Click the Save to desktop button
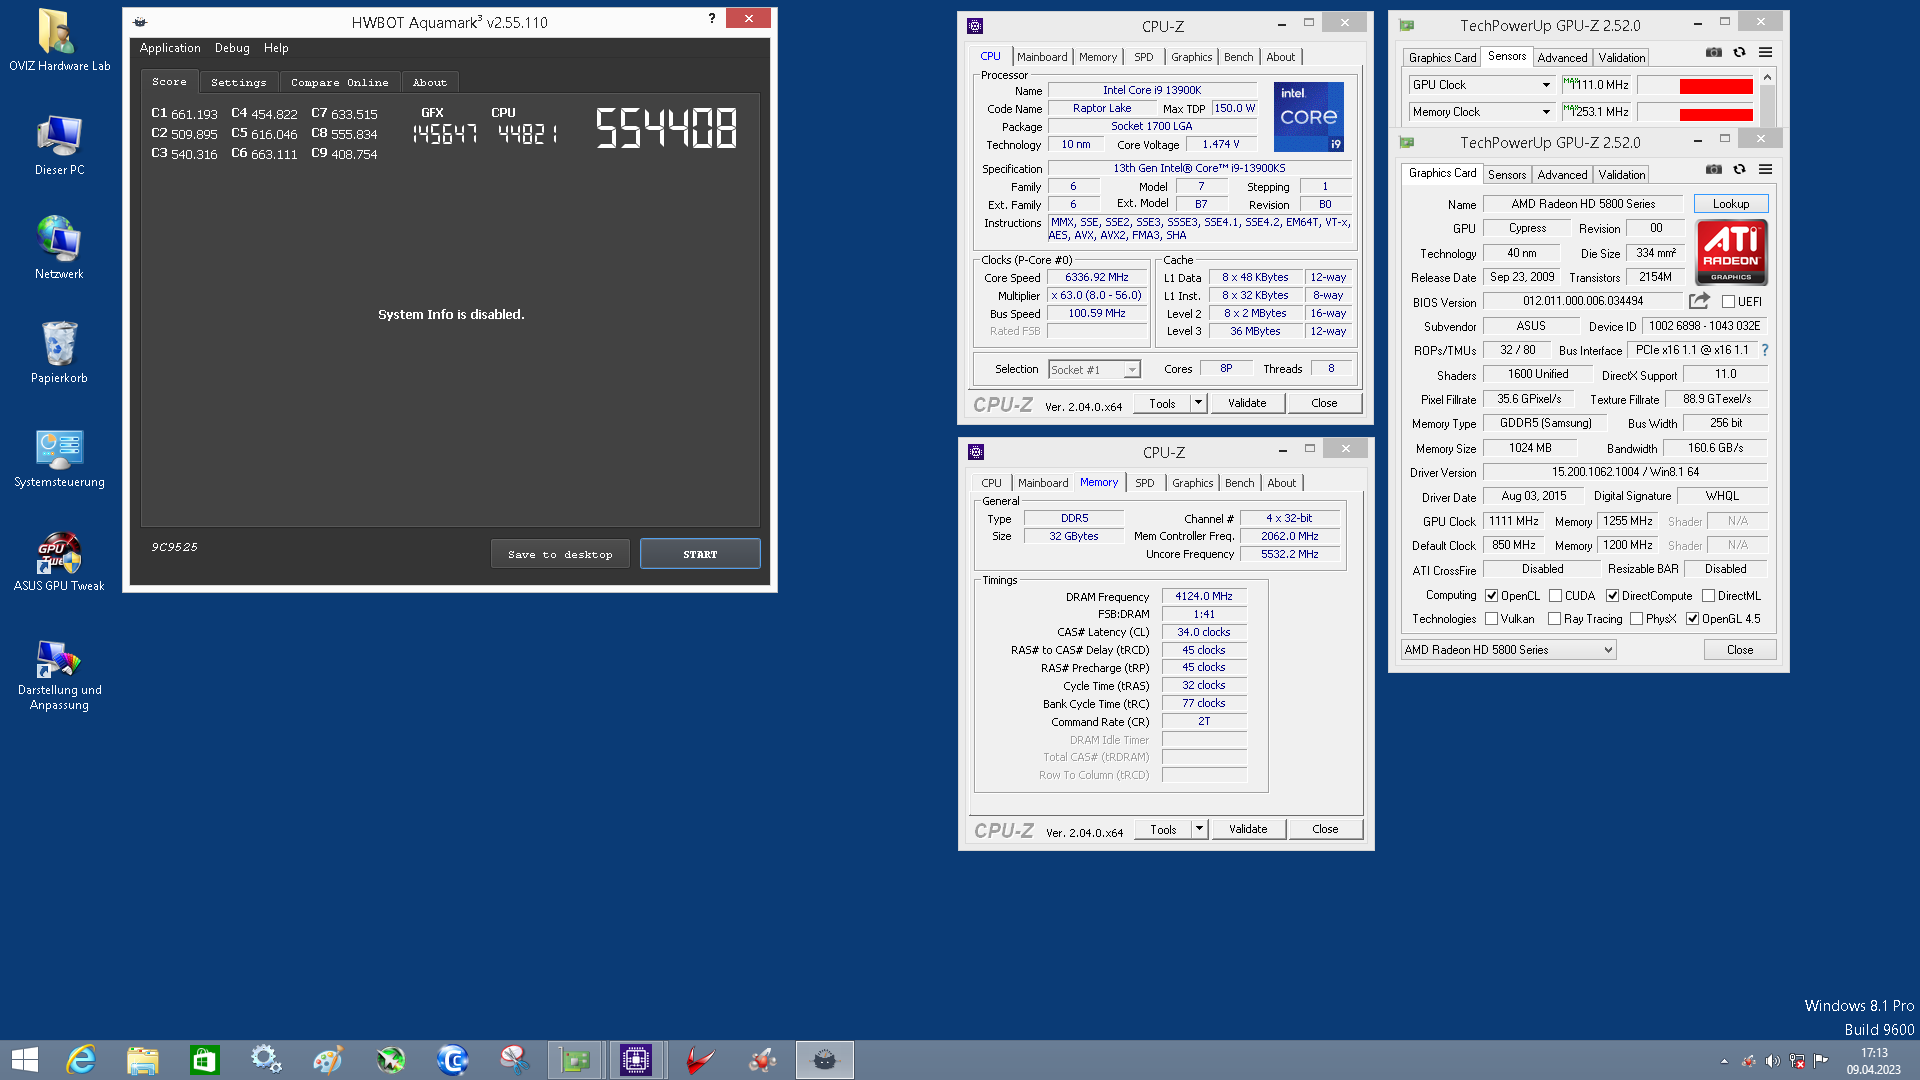This screenshot has width=1920, height=1080. pyautogui.click(x=560, y=554)
